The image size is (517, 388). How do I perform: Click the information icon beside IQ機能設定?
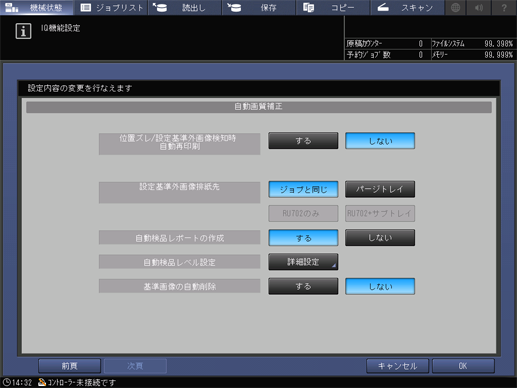pos(23,31)
